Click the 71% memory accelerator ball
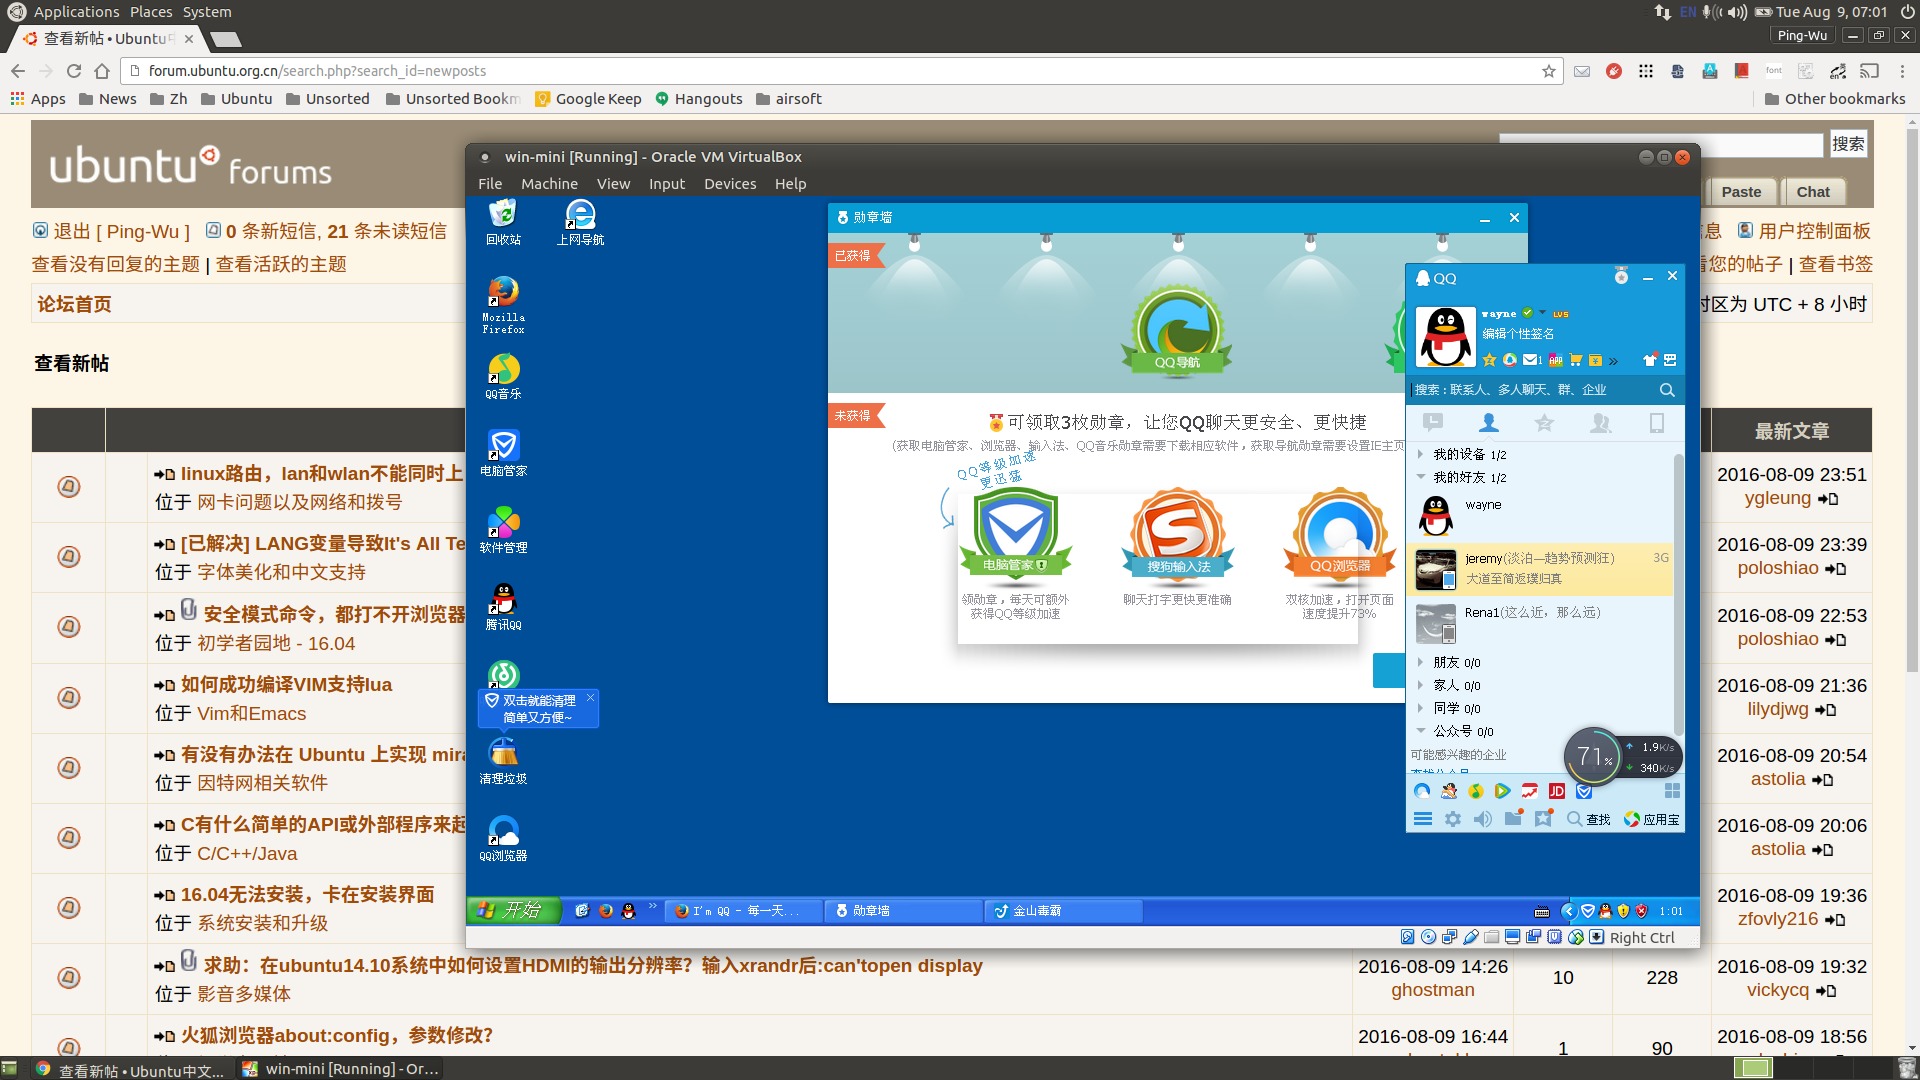 pos(1592,757)
